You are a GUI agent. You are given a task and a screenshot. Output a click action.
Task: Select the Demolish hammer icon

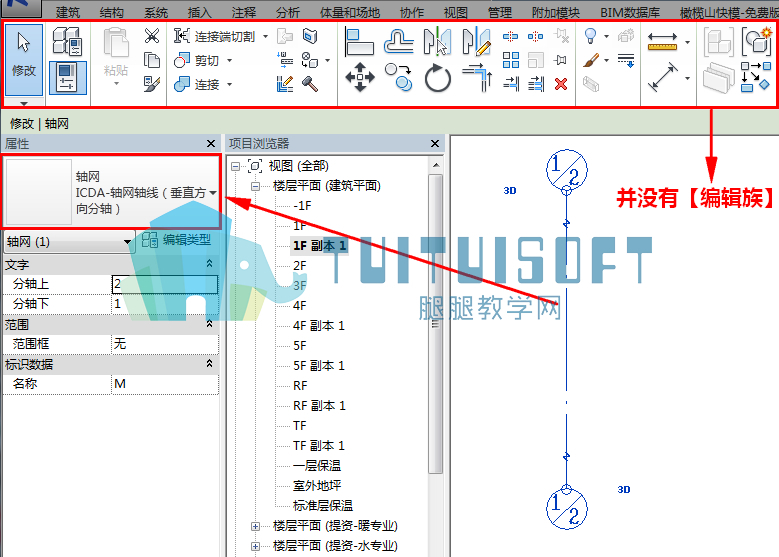point(310,84)
